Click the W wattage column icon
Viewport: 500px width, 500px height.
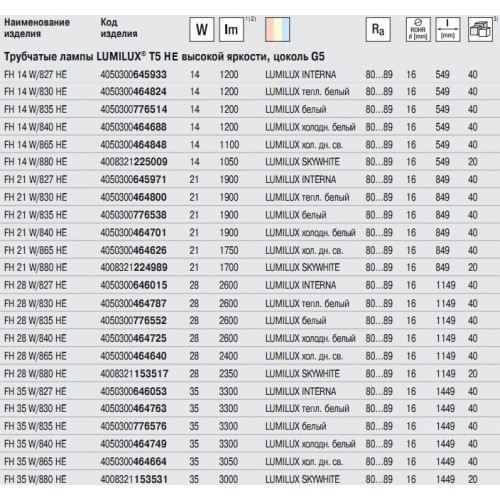(202, 30)
